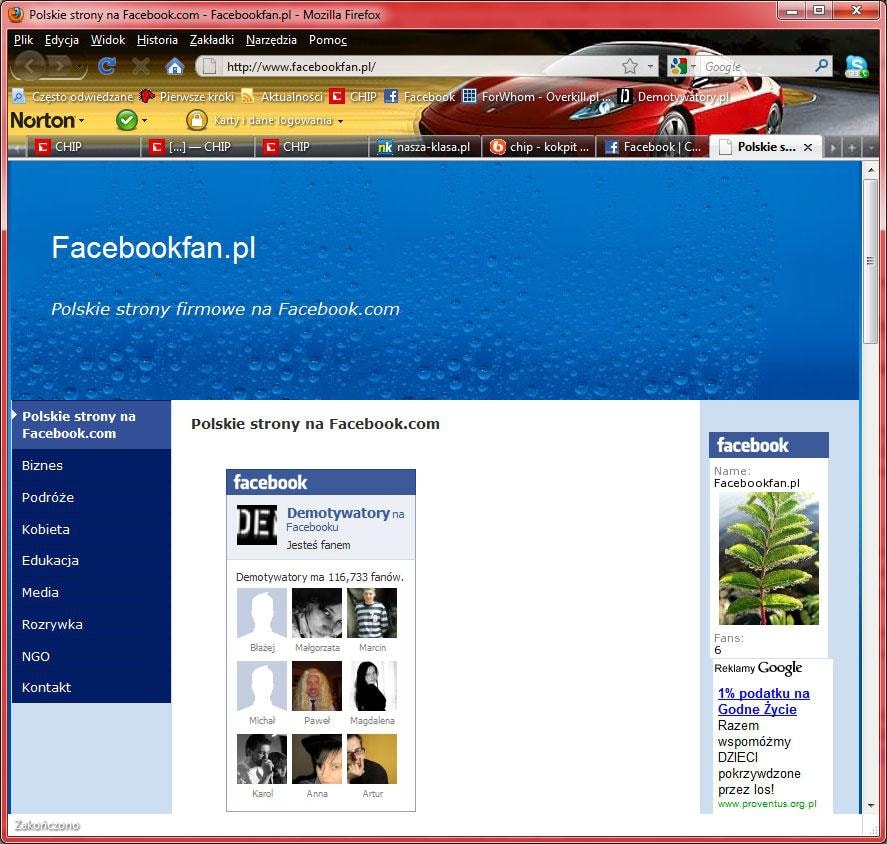
Task: Open the NGO category
Action: [x=91, y=656]
